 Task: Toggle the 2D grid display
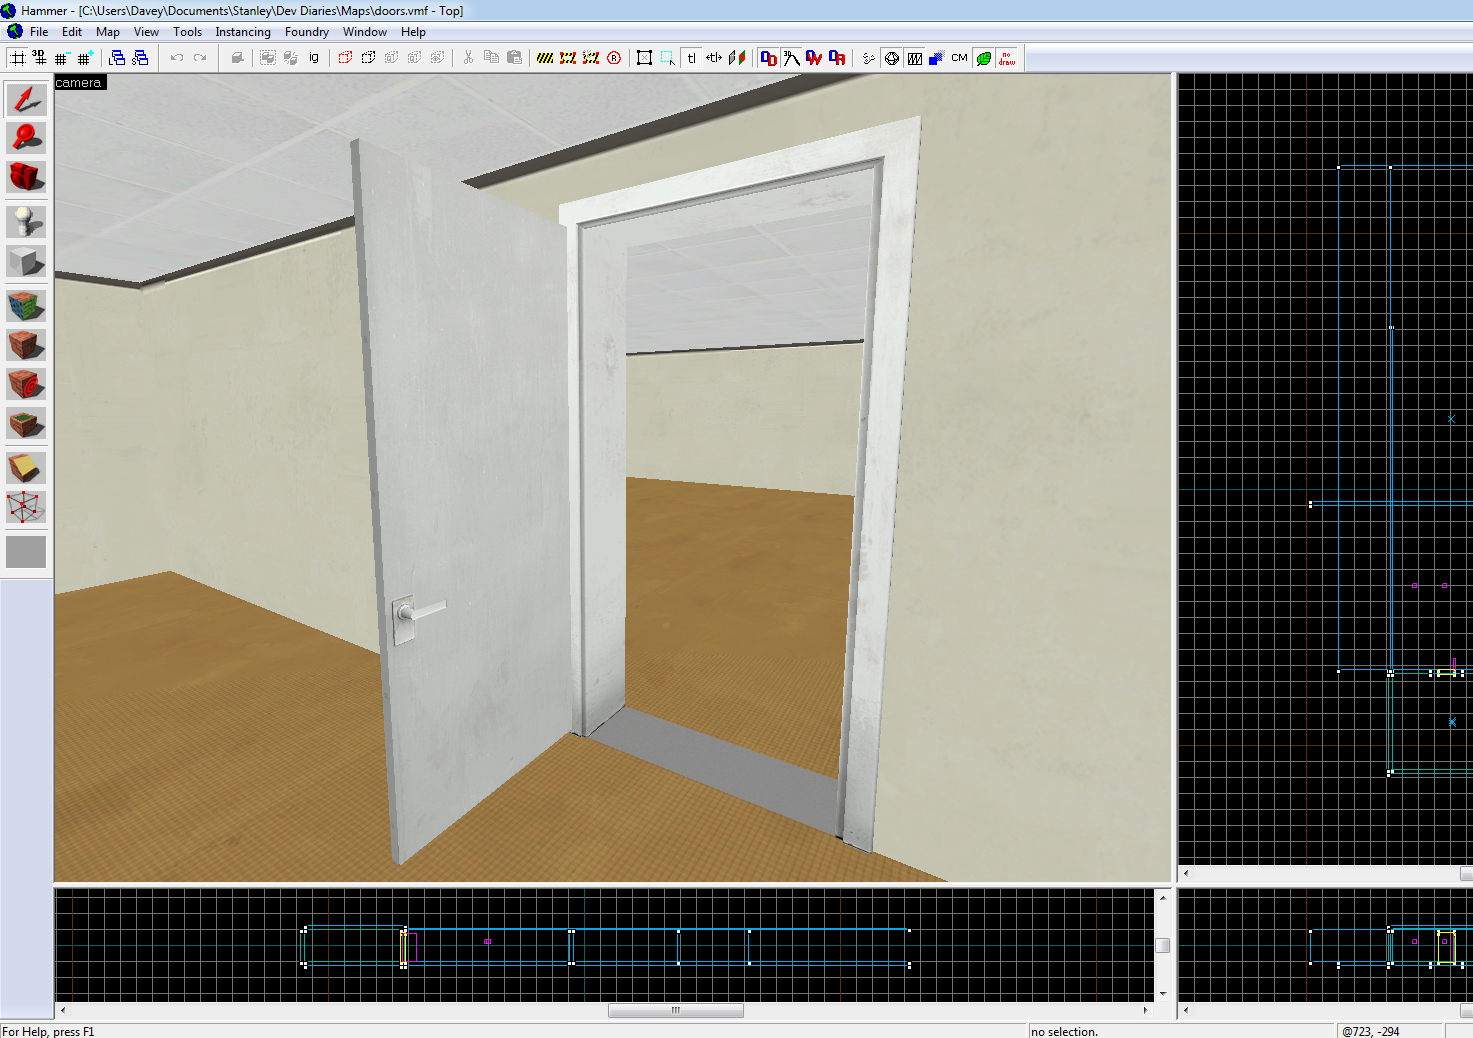coord(17,58)
